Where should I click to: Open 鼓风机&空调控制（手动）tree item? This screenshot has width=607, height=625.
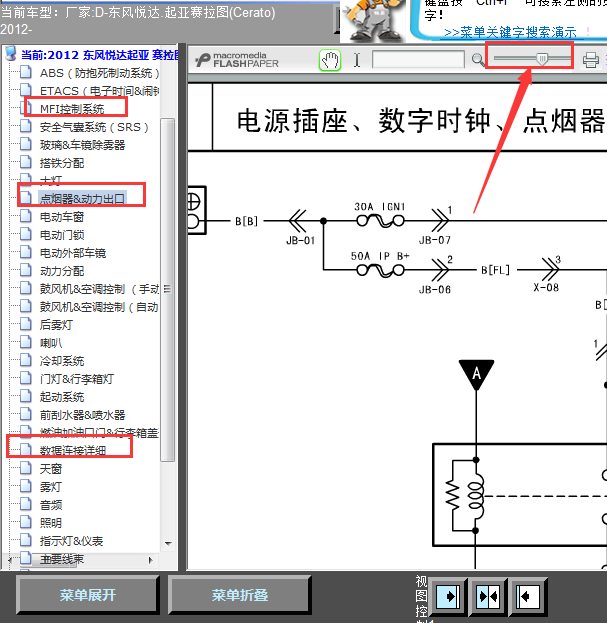point(99,289)
